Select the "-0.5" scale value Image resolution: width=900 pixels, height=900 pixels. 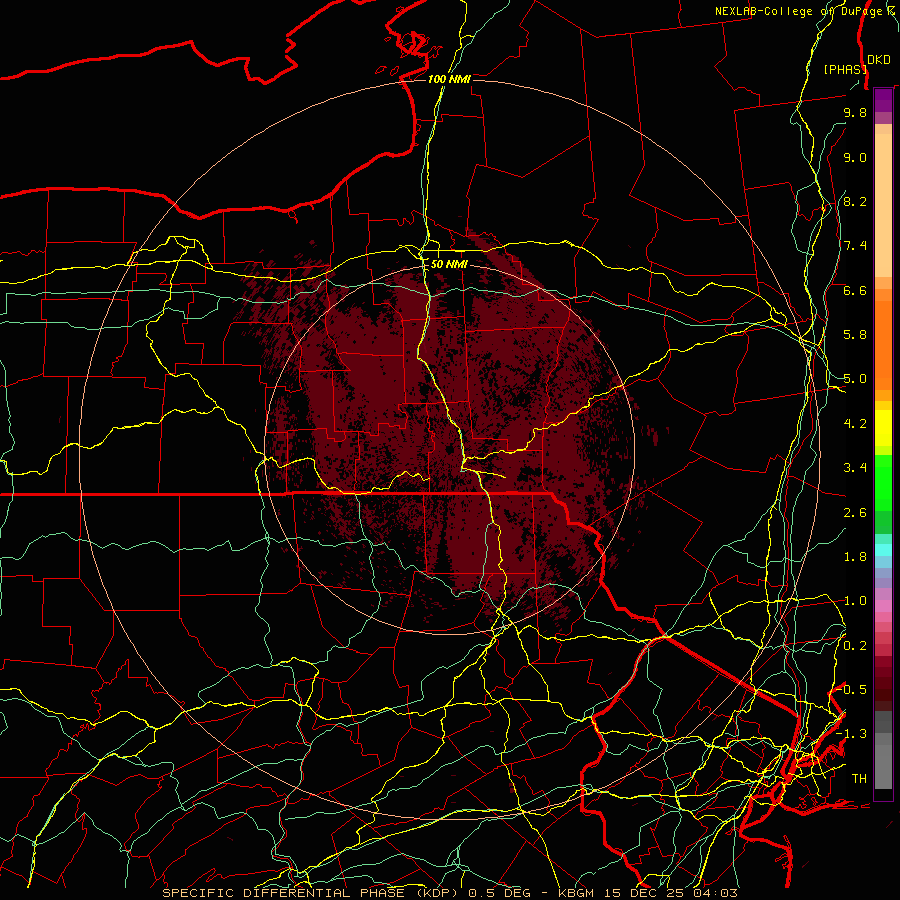click(x=851, y=690)
